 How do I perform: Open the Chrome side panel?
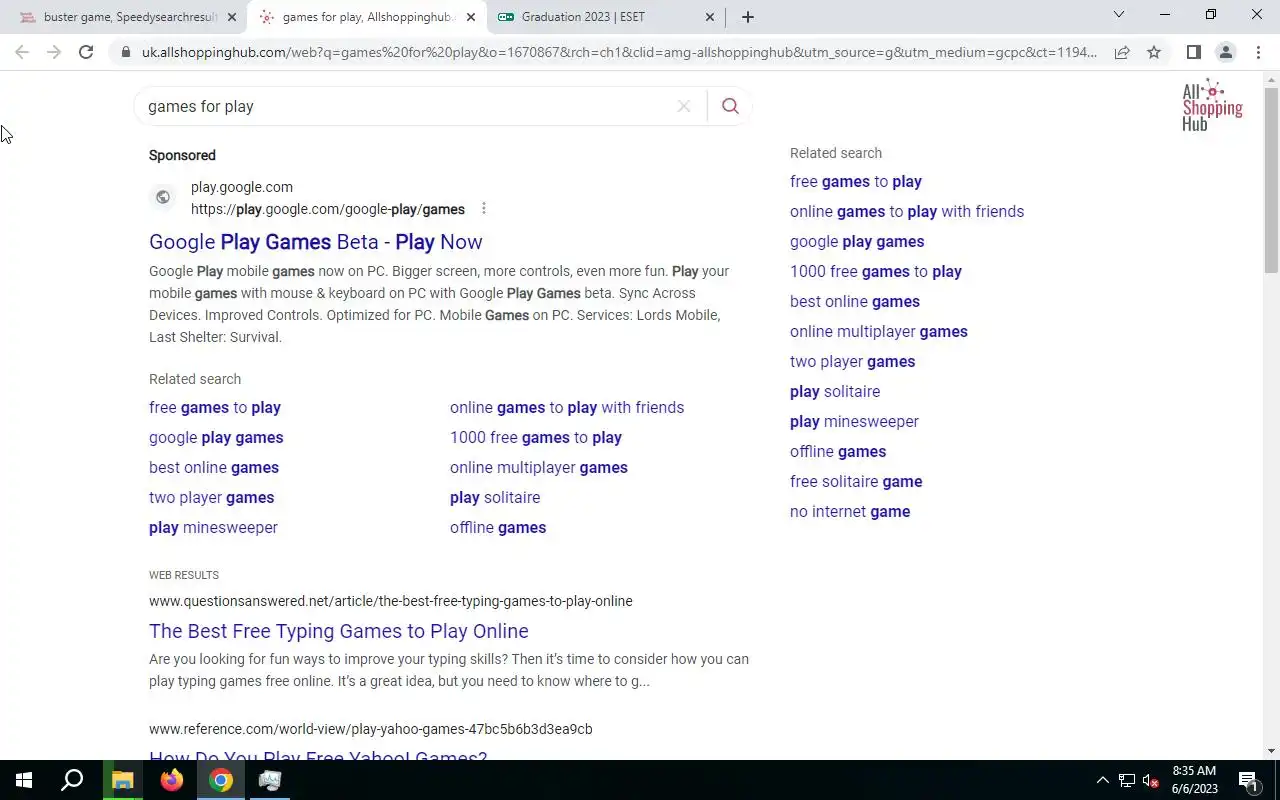point(1193,52)
